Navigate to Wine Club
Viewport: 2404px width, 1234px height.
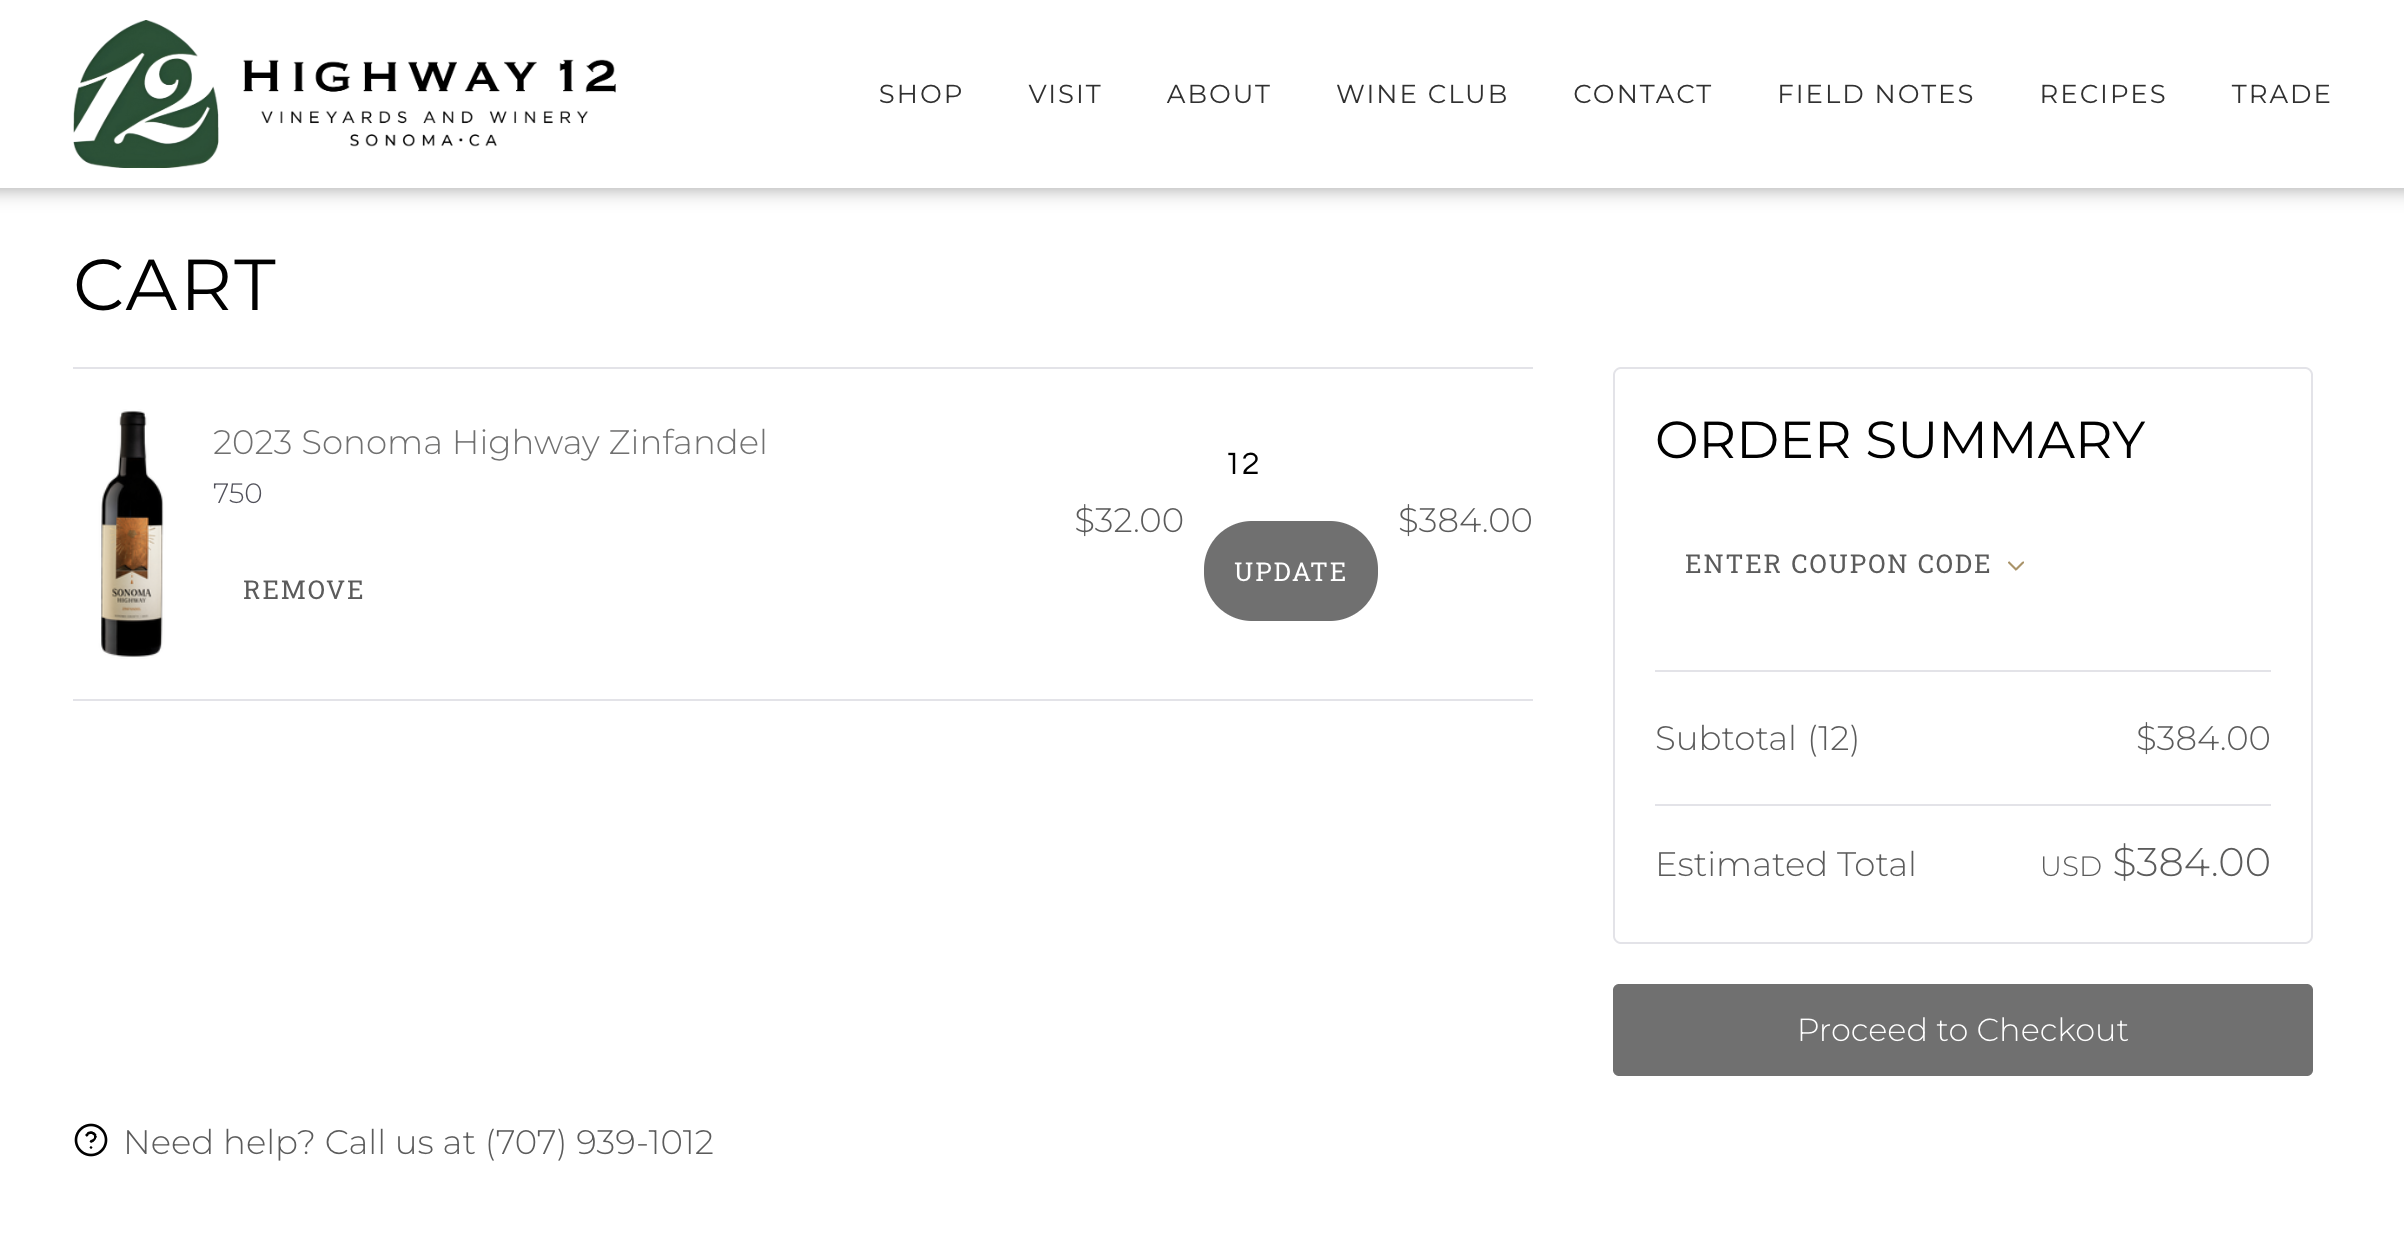point(1421,94)
